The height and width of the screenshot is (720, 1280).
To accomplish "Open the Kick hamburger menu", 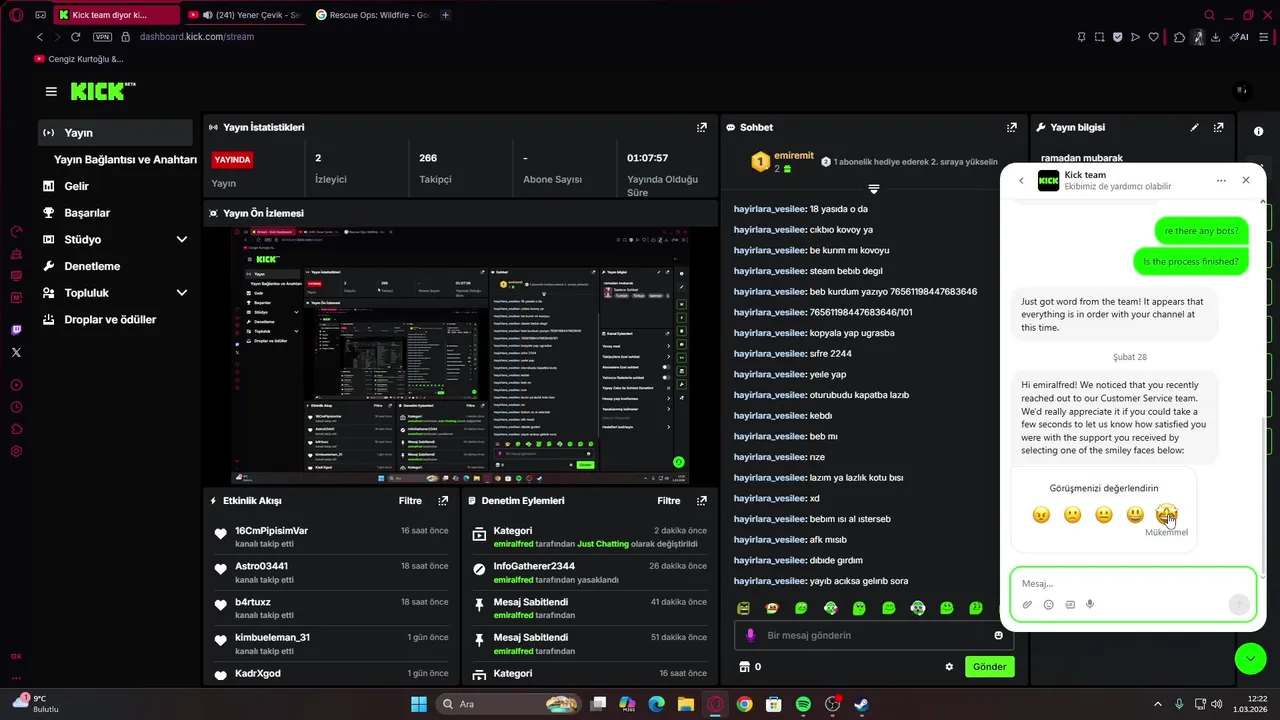I will click(51, 91).
